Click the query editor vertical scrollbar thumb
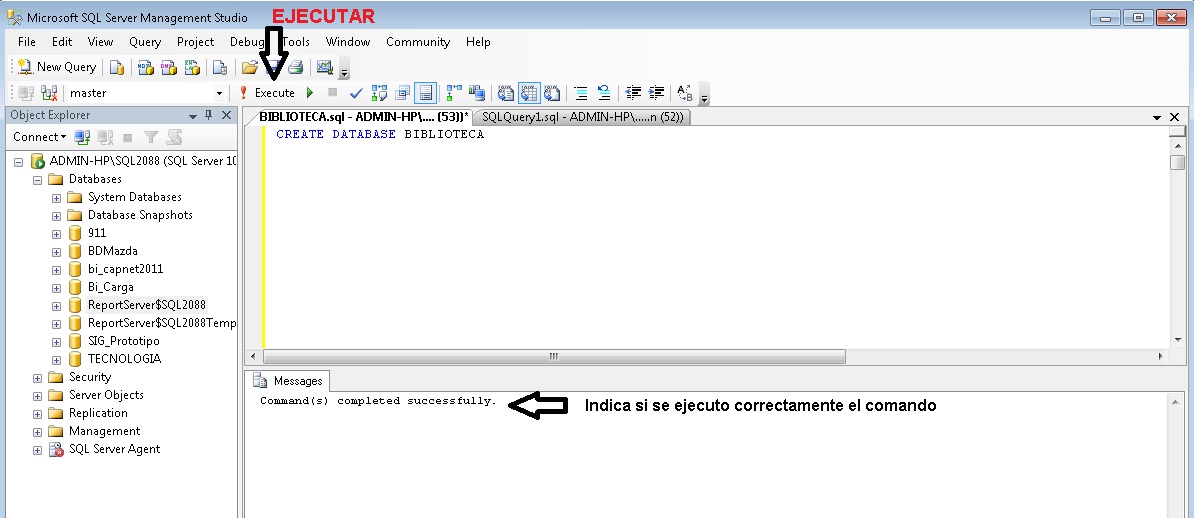Viewport: 1194px width, 518px height. [x=1178, y=161]
